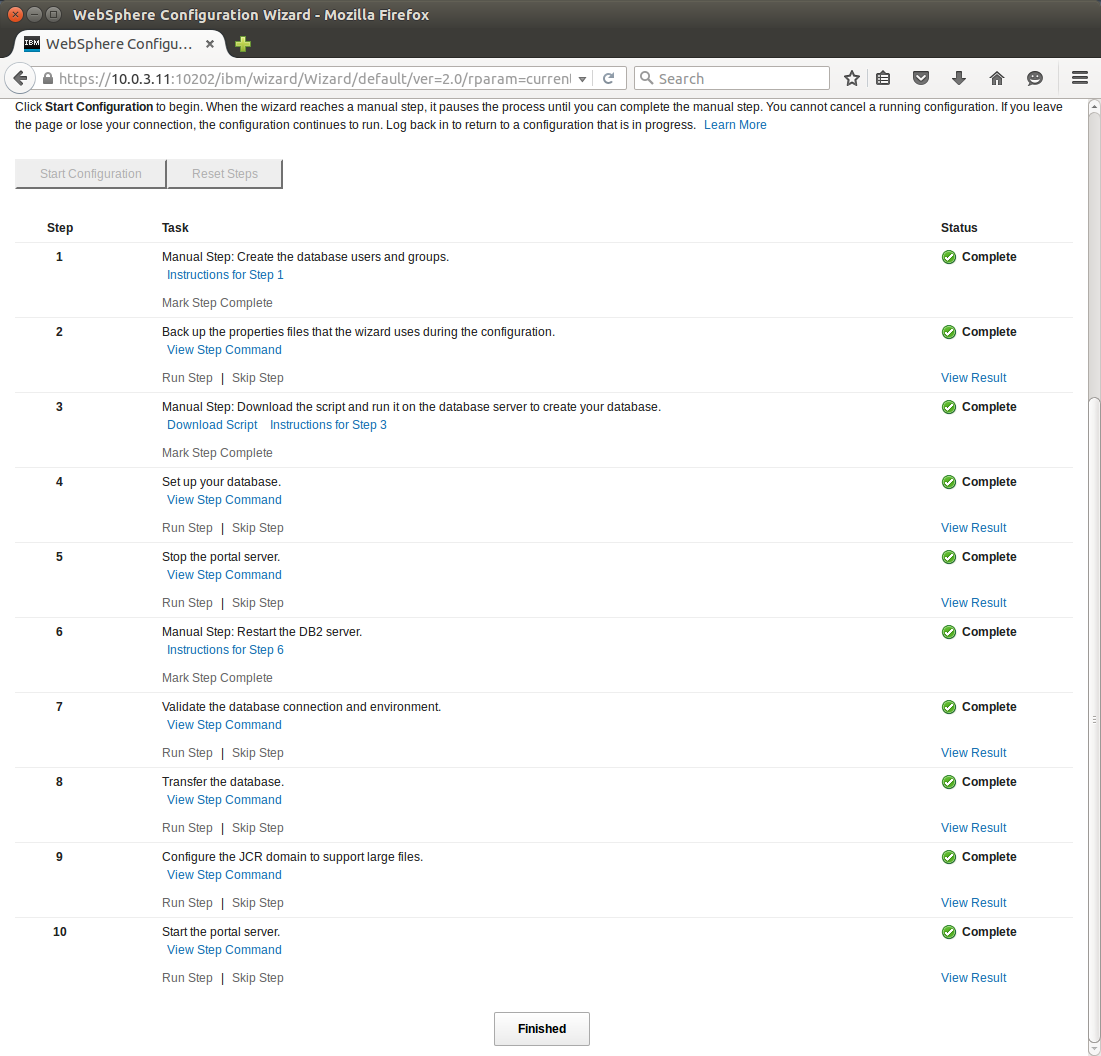The width and height of the screenshot is (1101, 1056).
Task: Click the Download Script link
Action: click(x=212, y=425)
